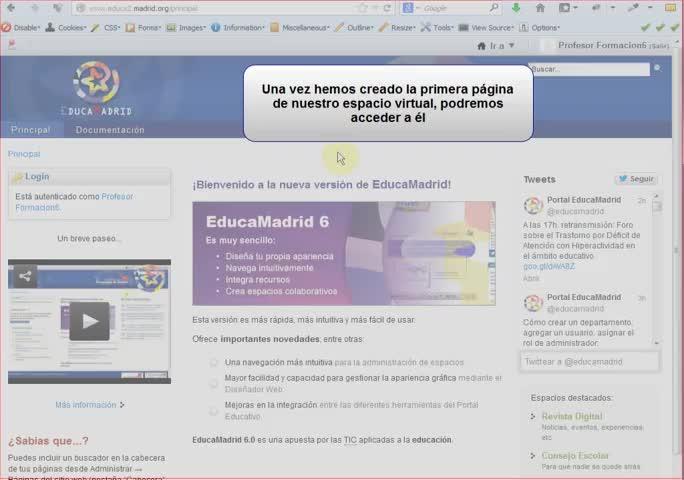Click the first Portal EducaMadrid tweet avatar
The image size is (684, 480).
click(x=533, y=205)
